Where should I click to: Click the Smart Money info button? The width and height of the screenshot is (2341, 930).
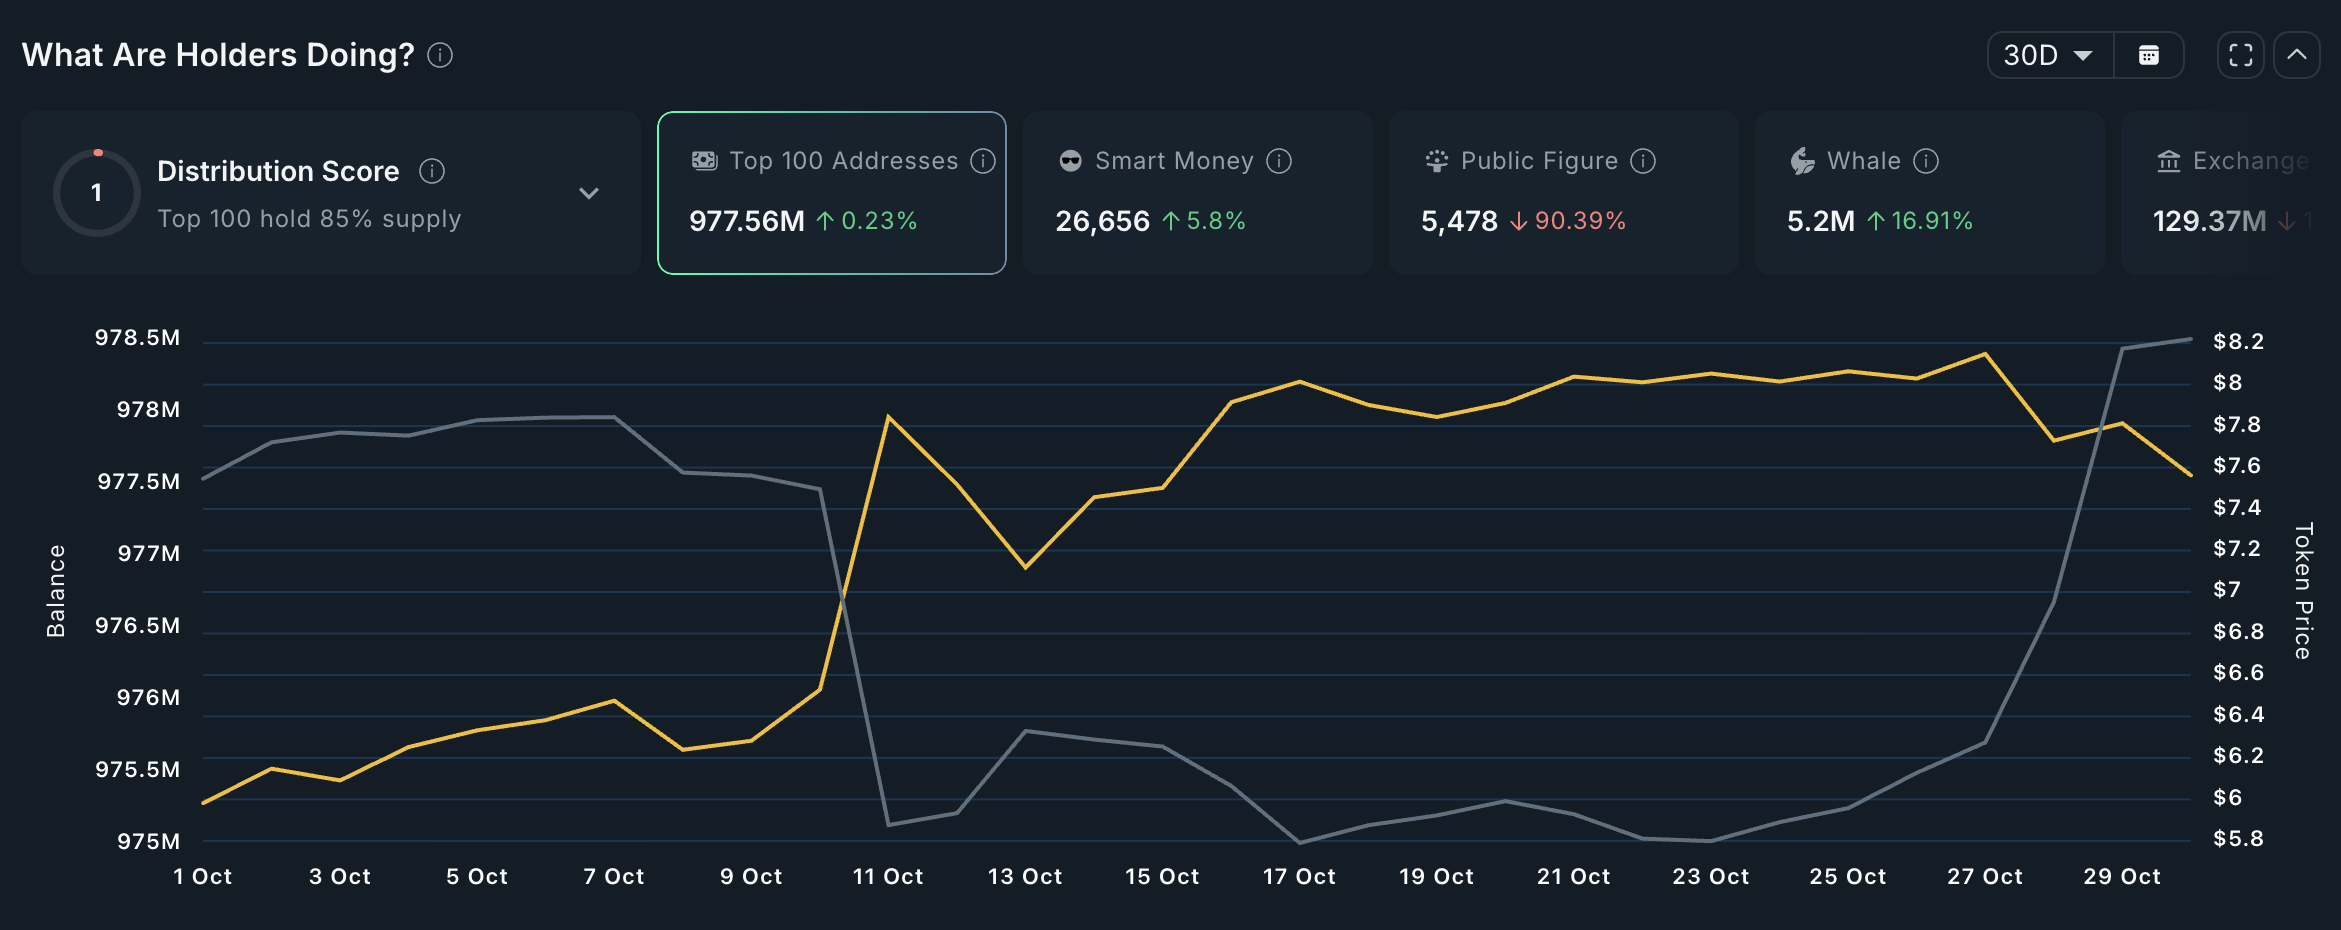tap(1278, 160)
